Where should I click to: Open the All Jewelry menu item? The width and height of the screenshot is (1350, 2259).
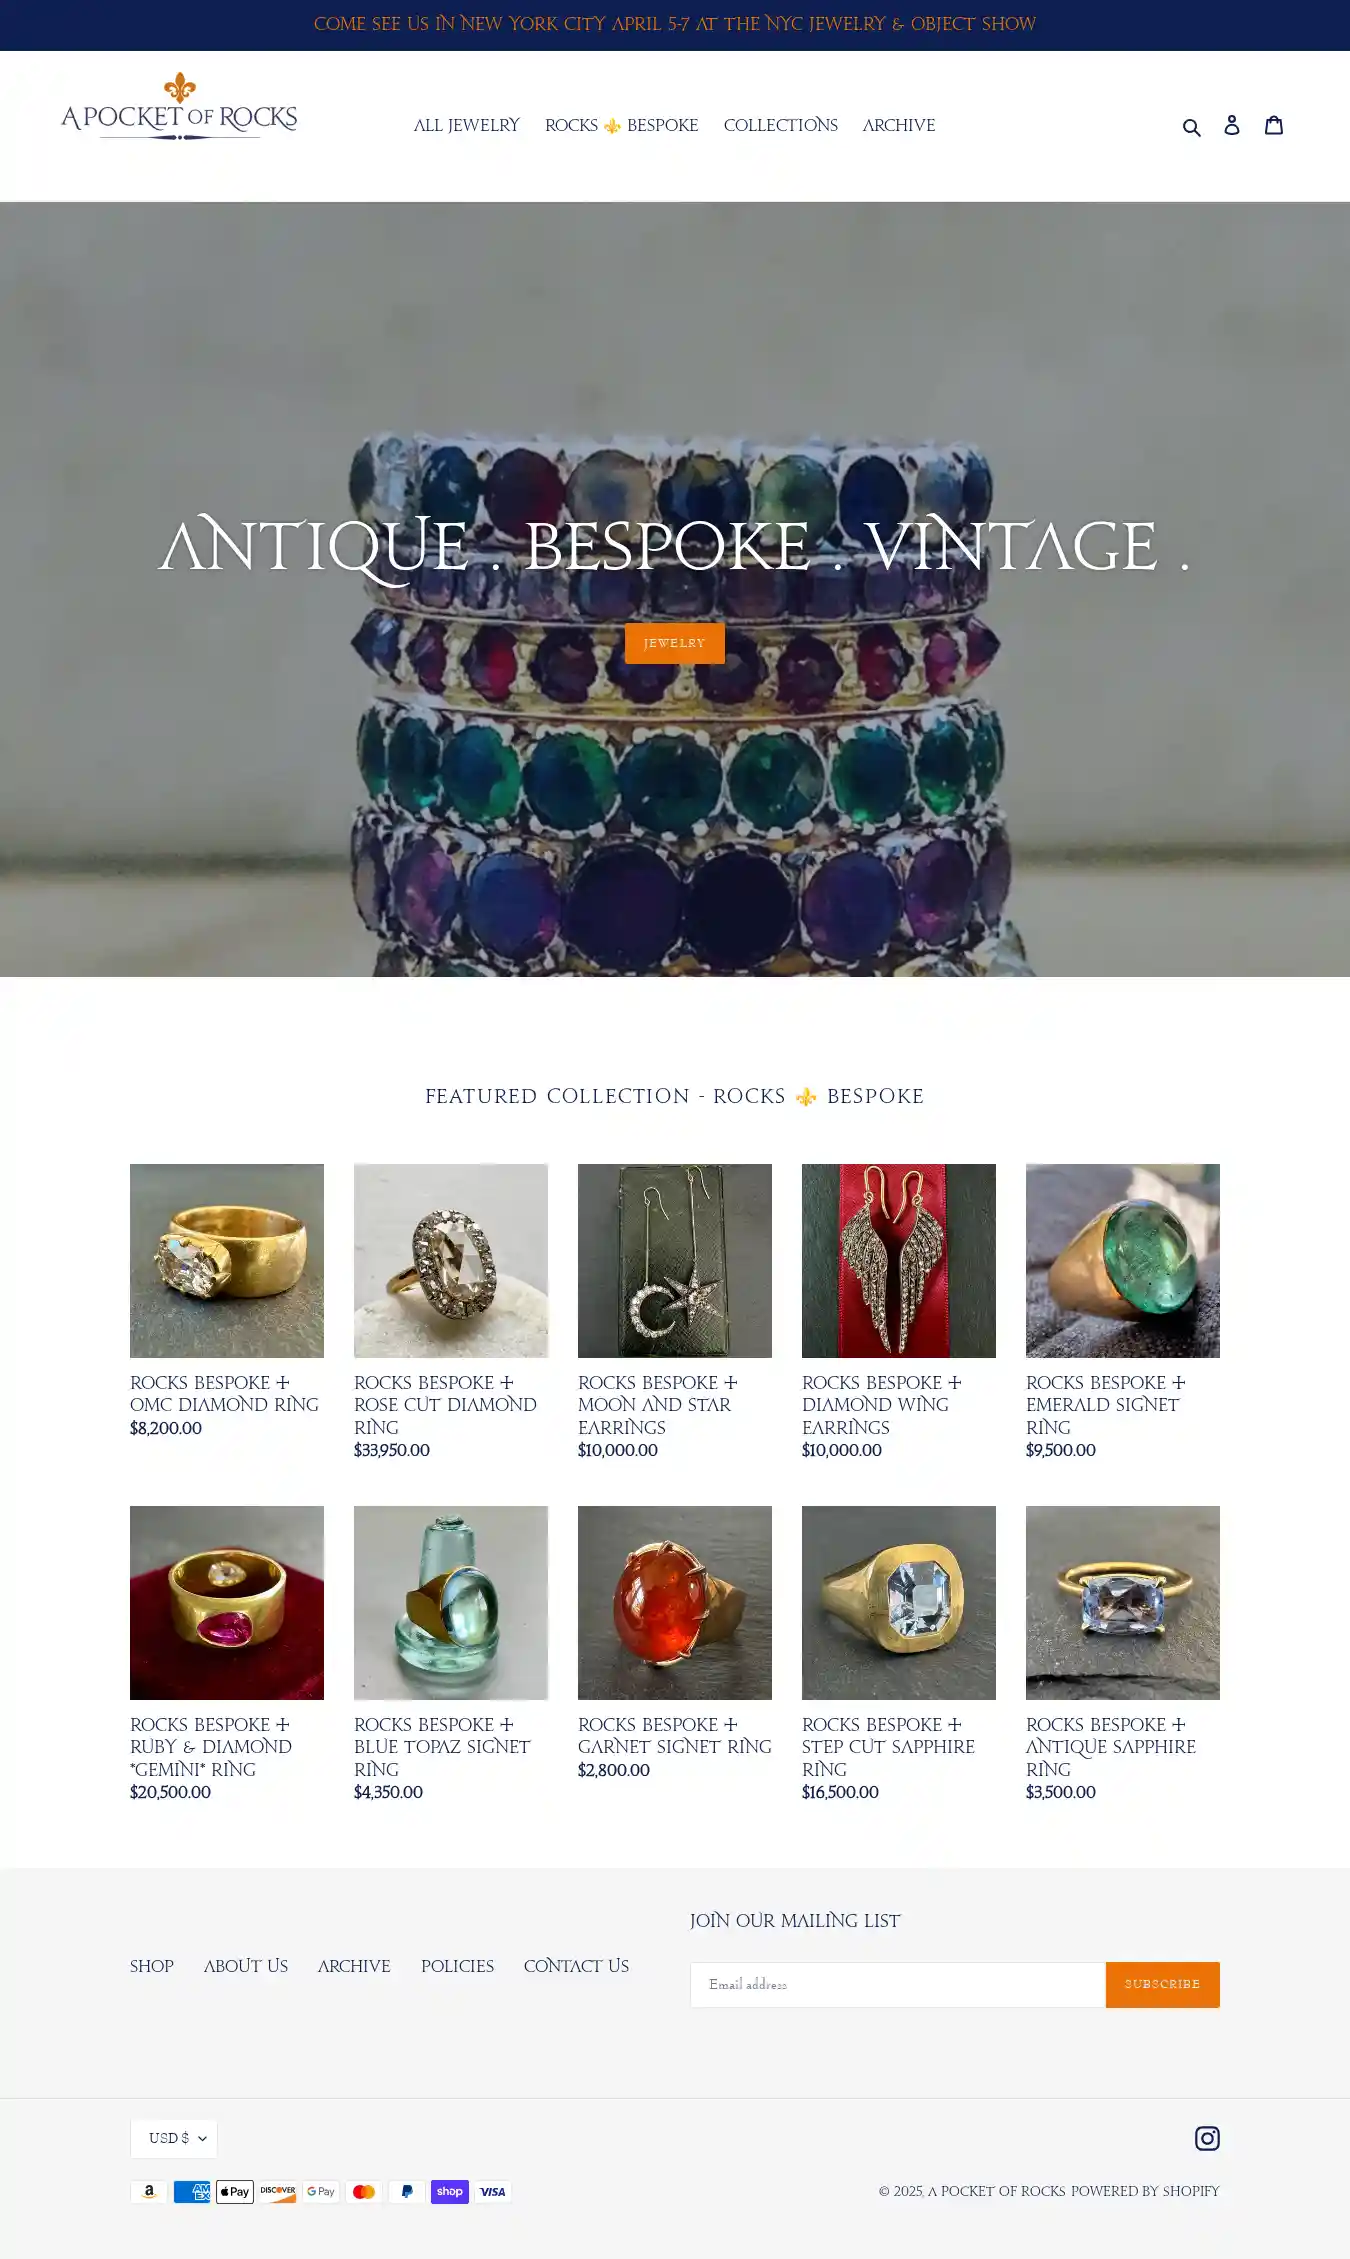point(467,125)
